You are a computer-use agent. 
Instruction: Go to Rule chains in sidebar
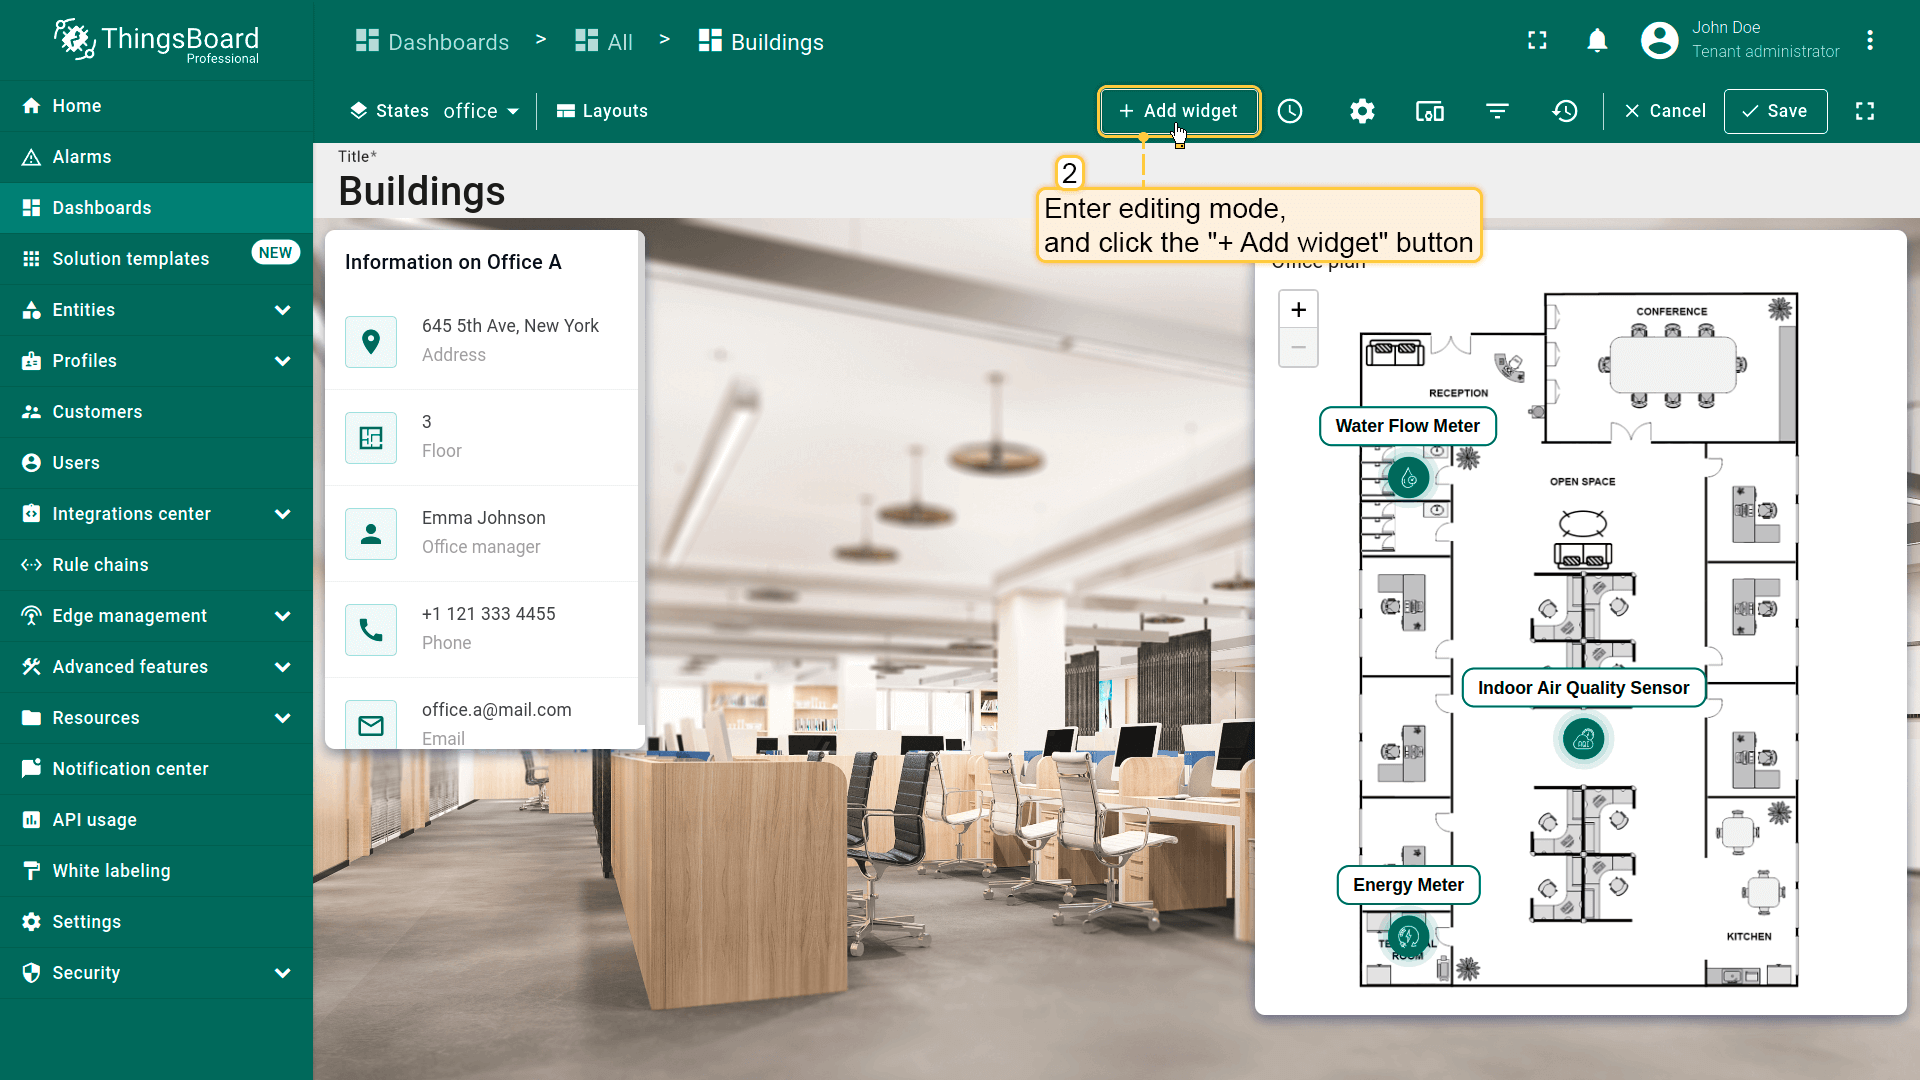pos(100,565)
